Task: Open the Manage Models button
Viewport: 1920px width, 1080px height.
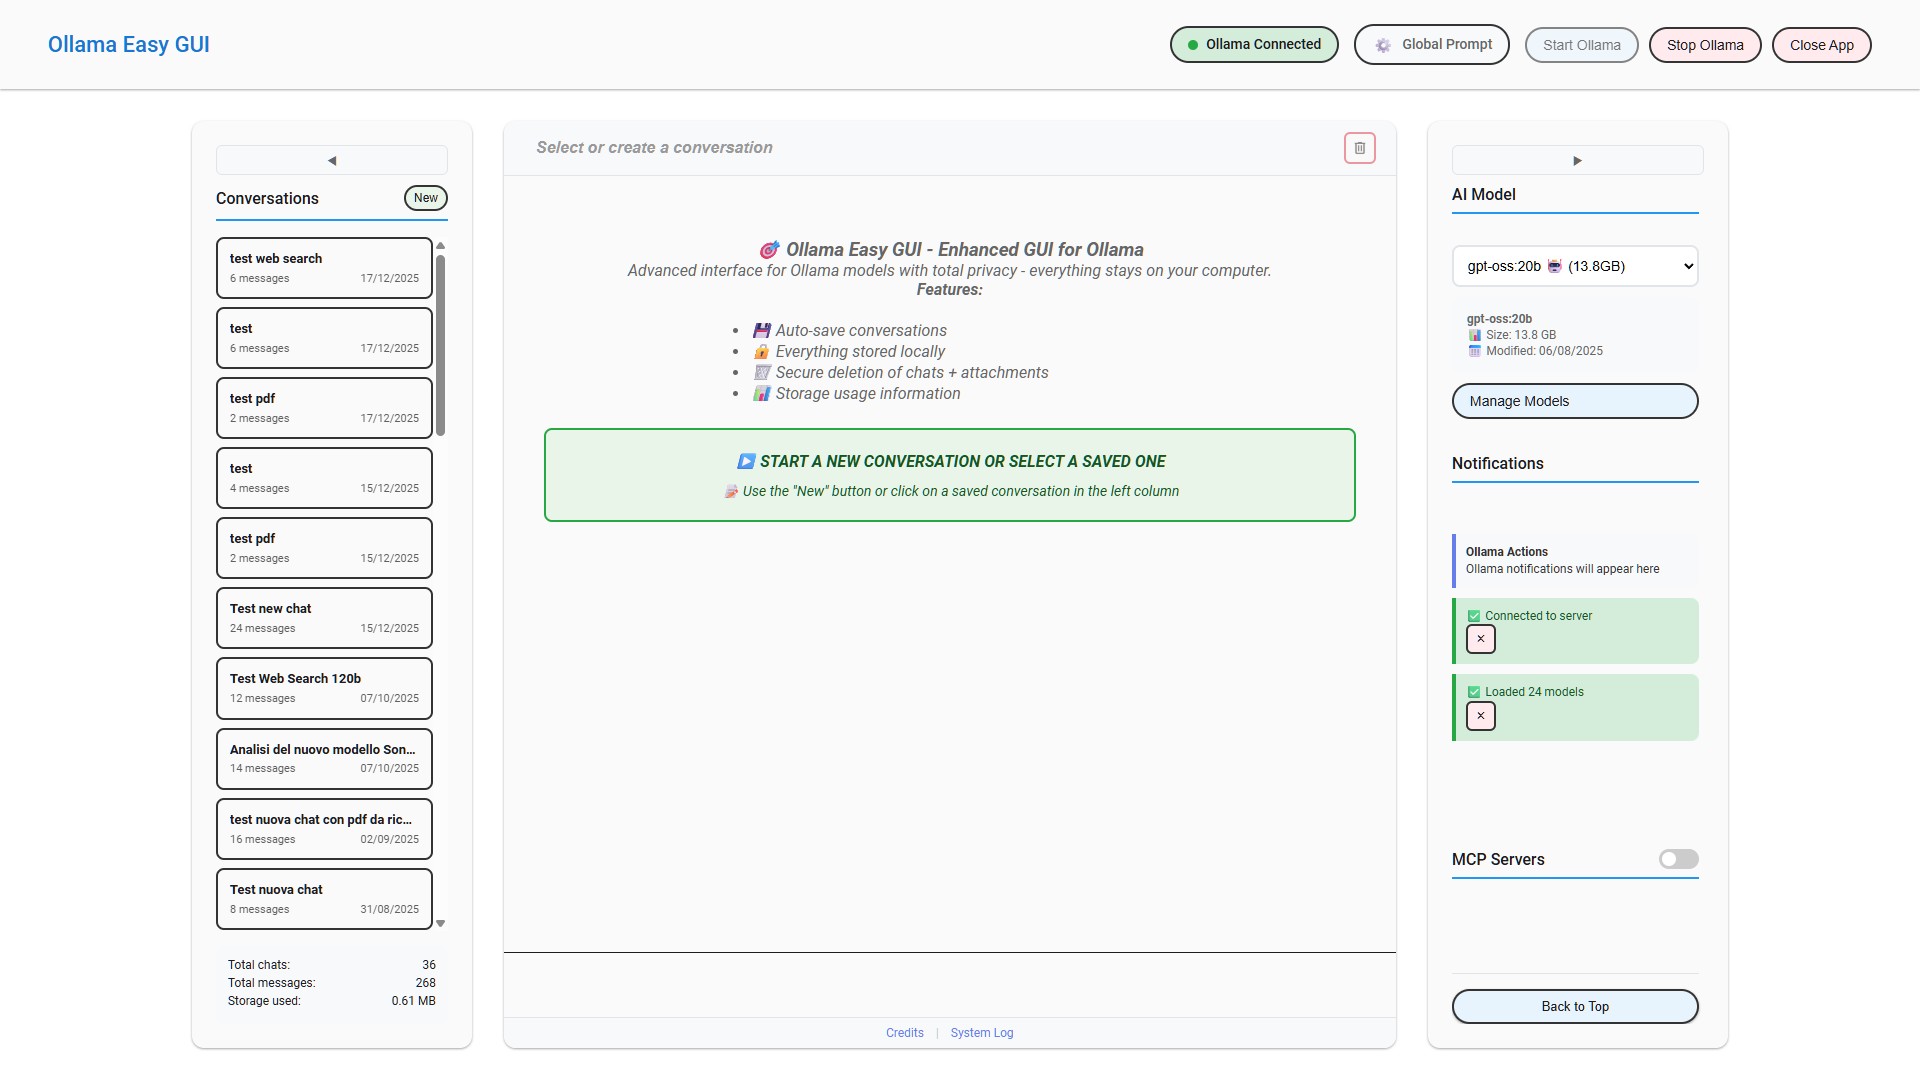Action: click(1574, 401)
